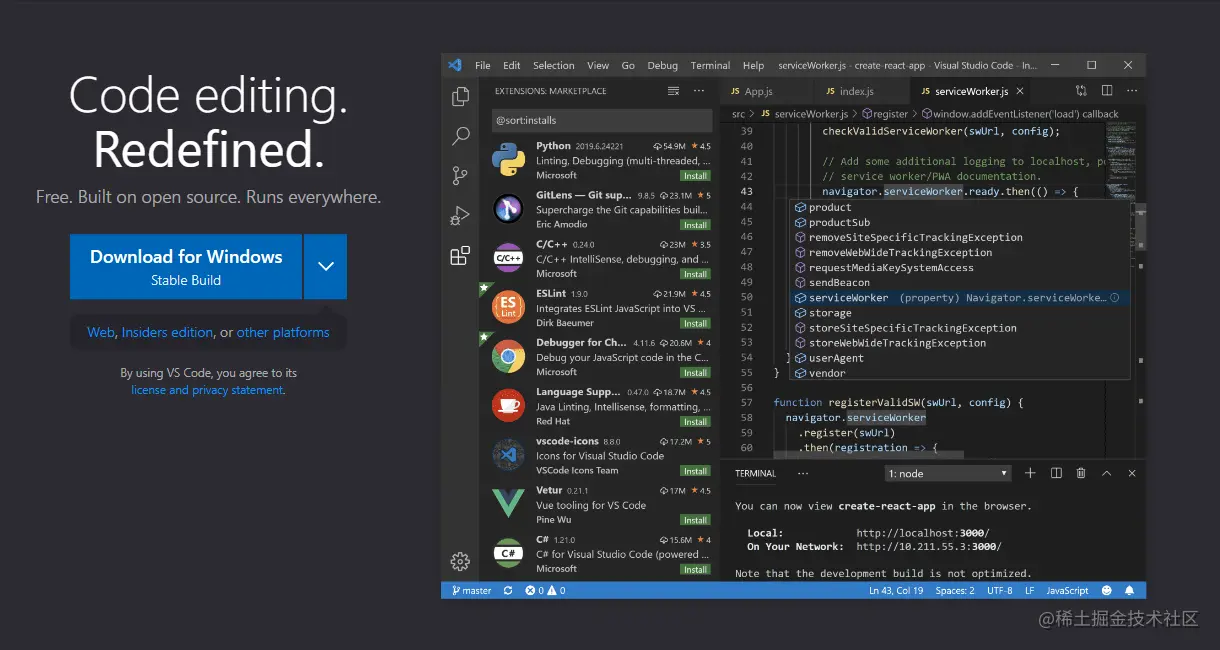1220x650 pixels.
Task: Click the compare changes editor icon
Action: click(1081, 91)
